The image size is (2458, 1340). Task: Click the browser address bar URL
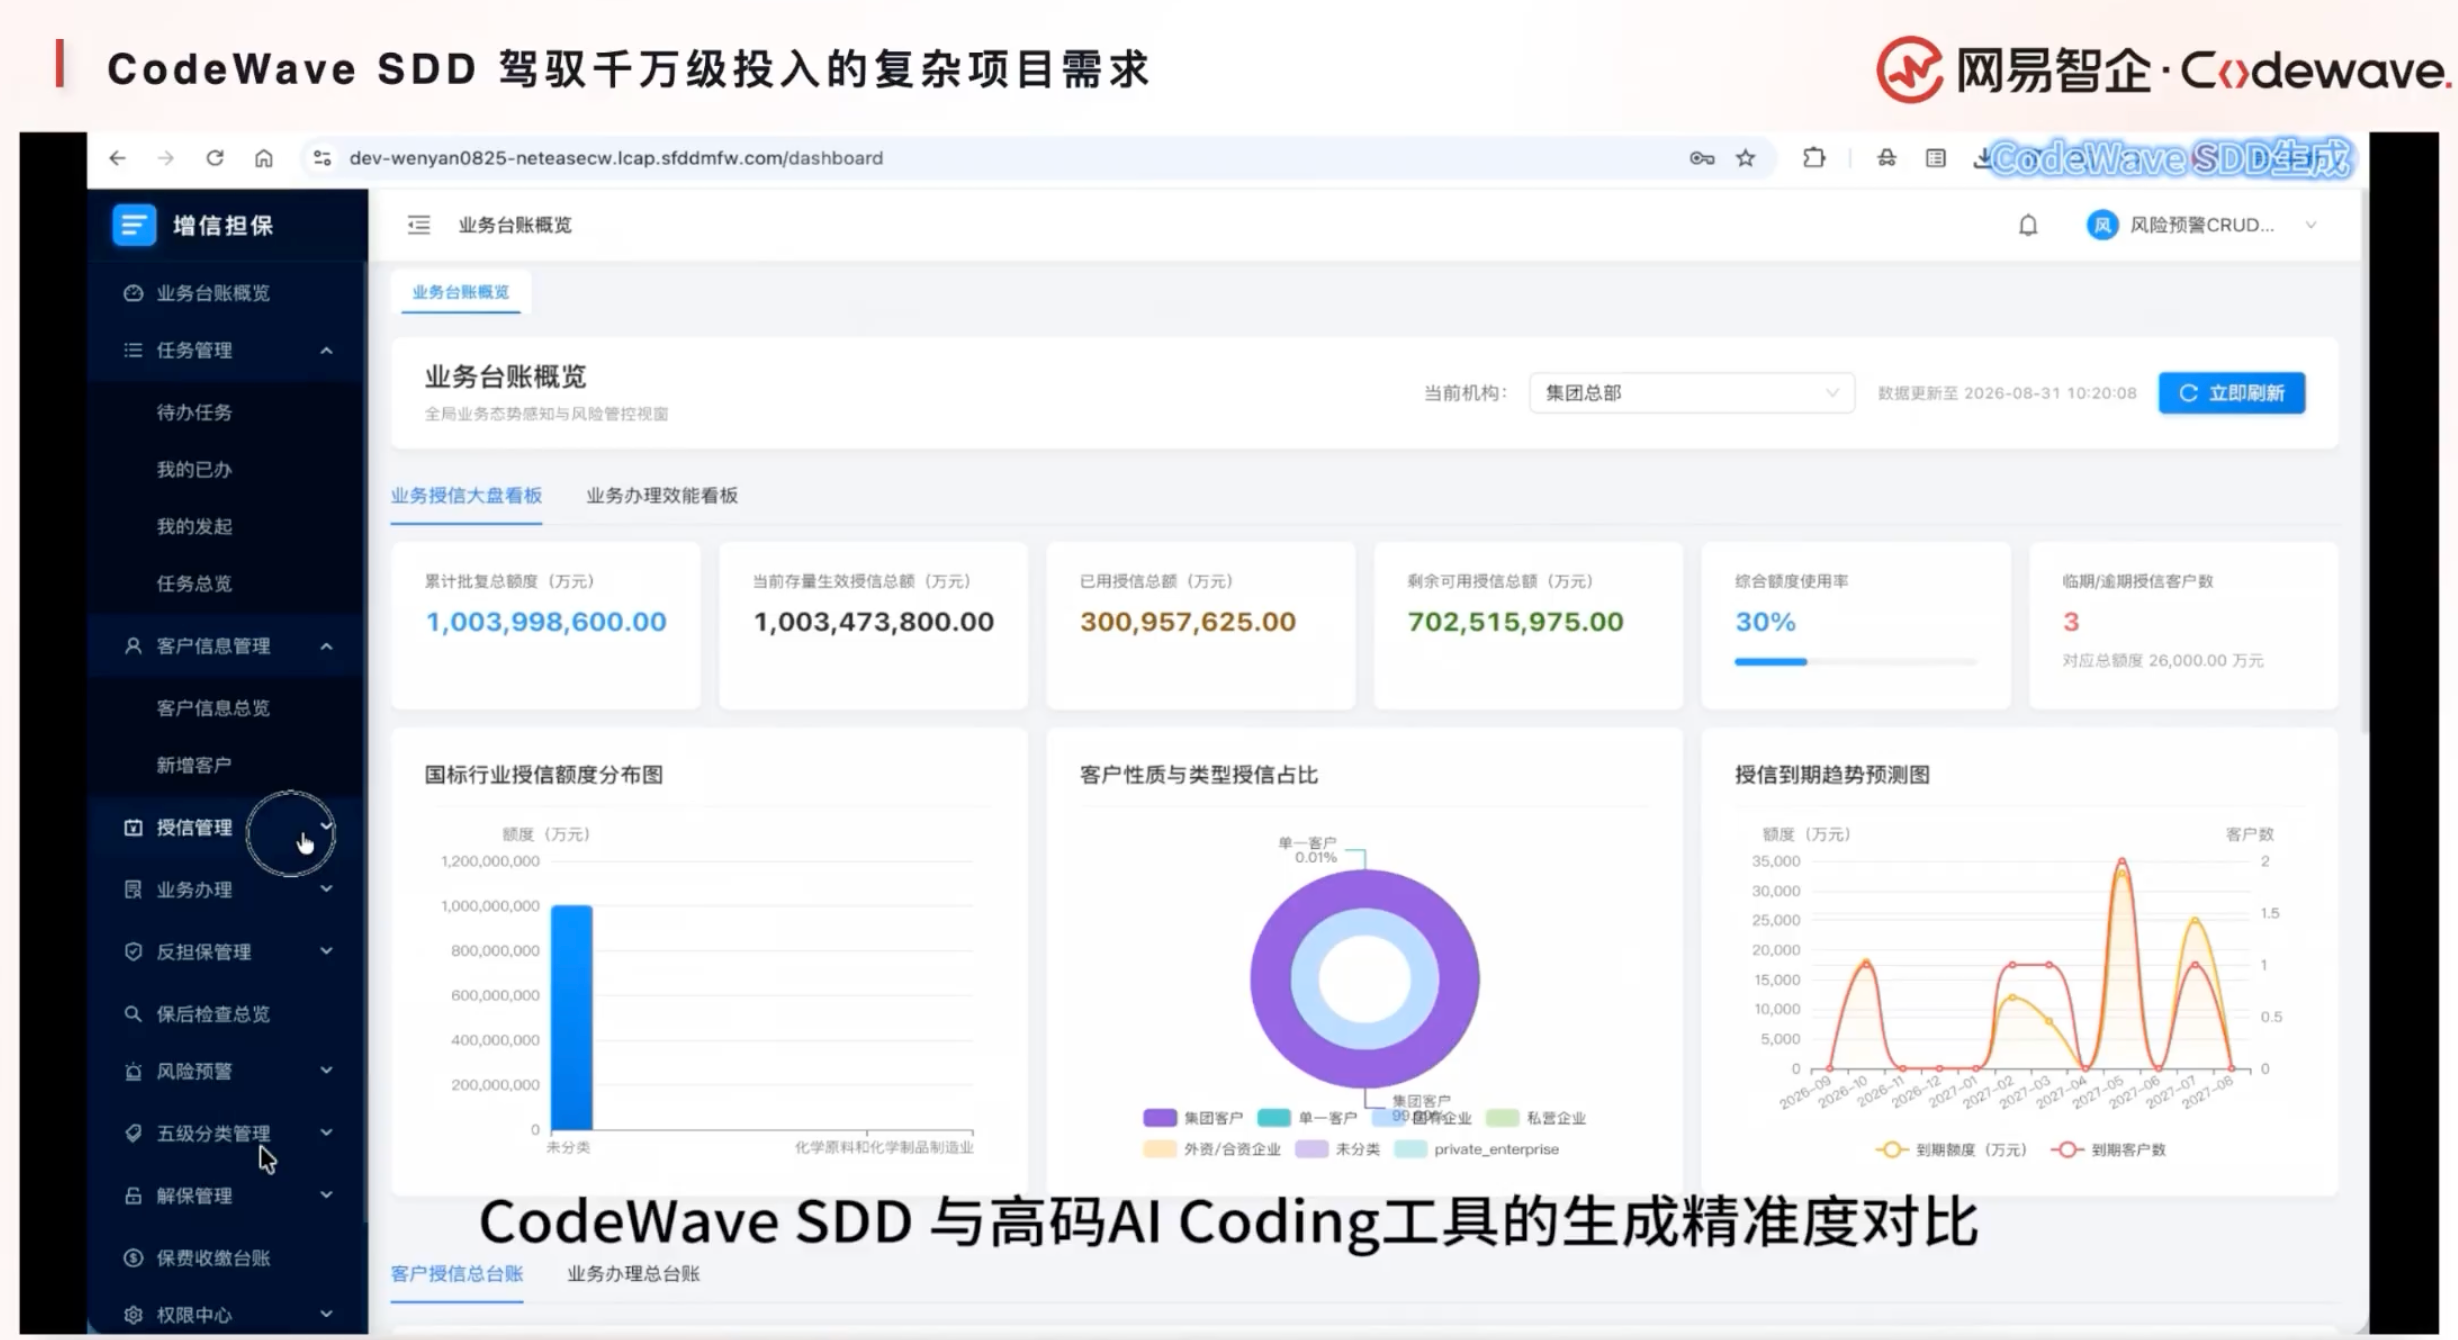tap(616, 158)
